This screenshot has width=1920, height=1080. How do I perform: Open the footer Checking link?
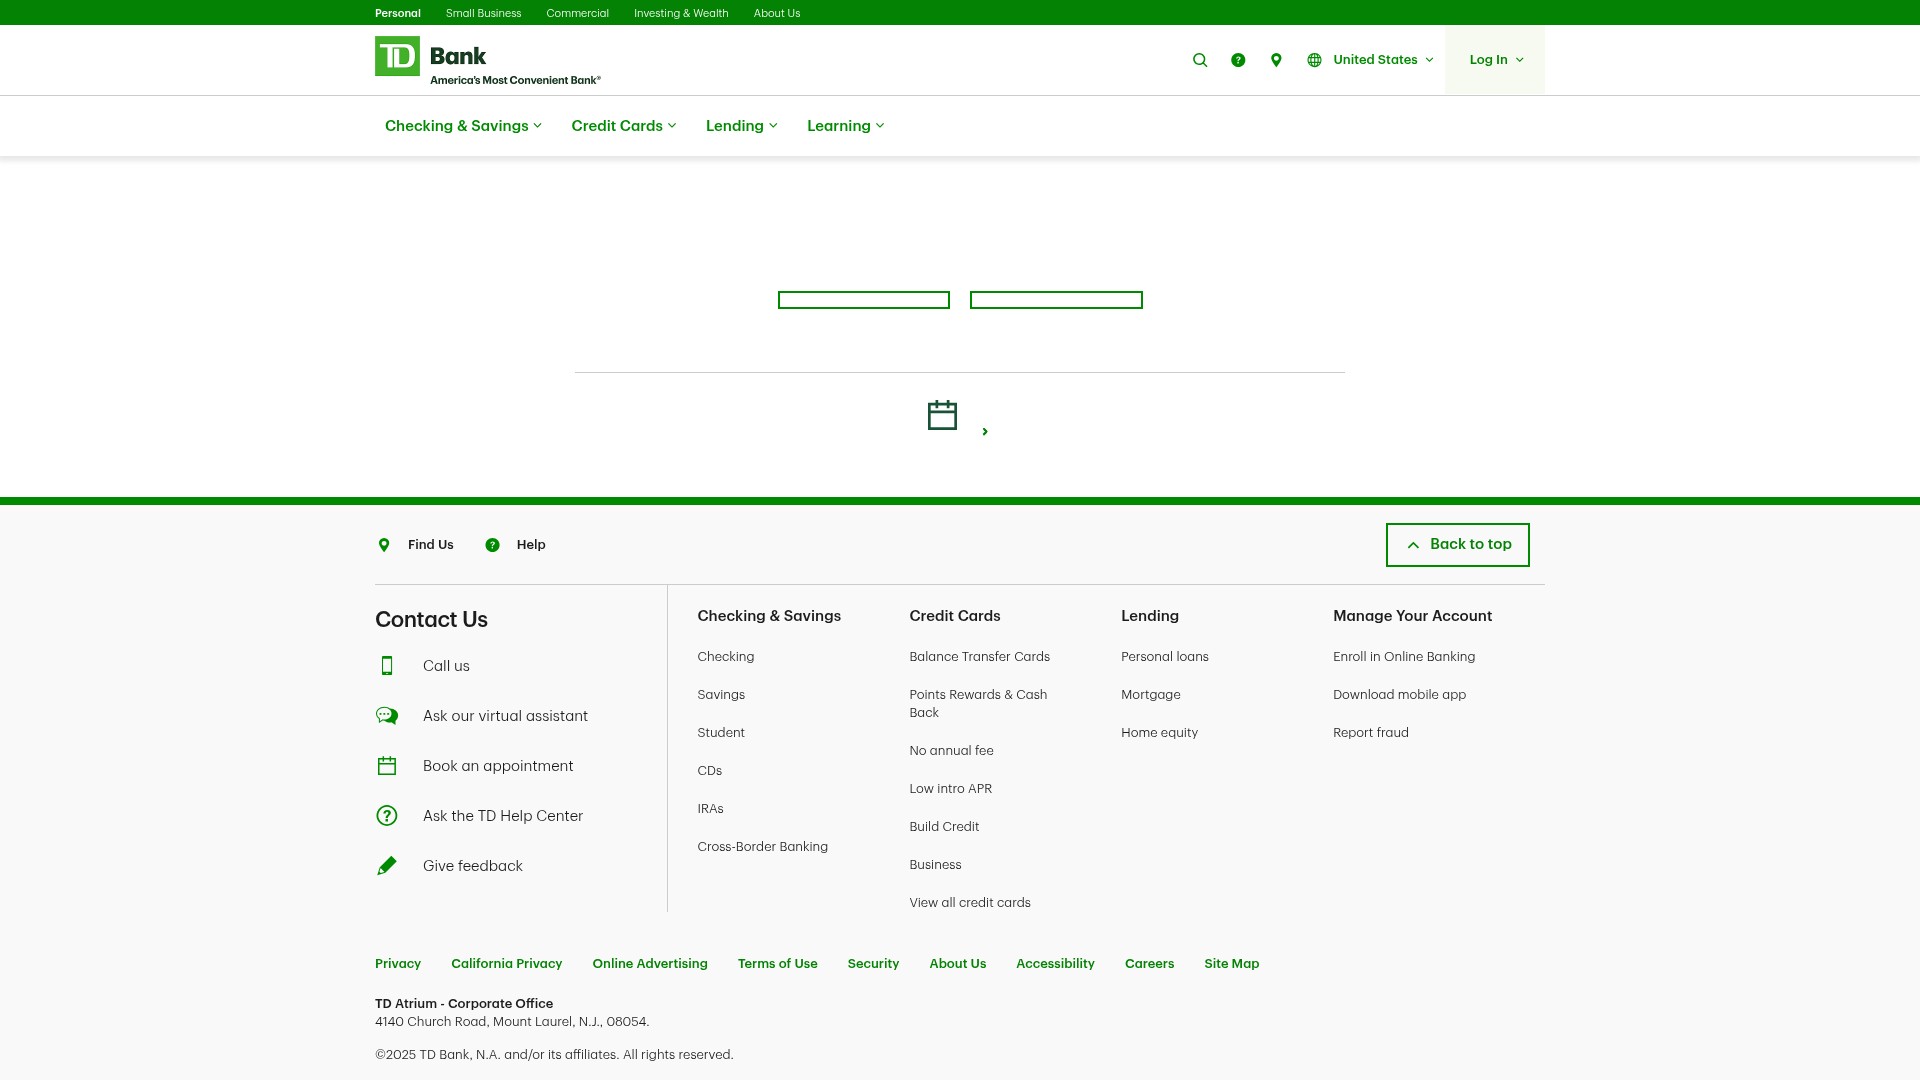pyautogui.click(x=726, y=657)
